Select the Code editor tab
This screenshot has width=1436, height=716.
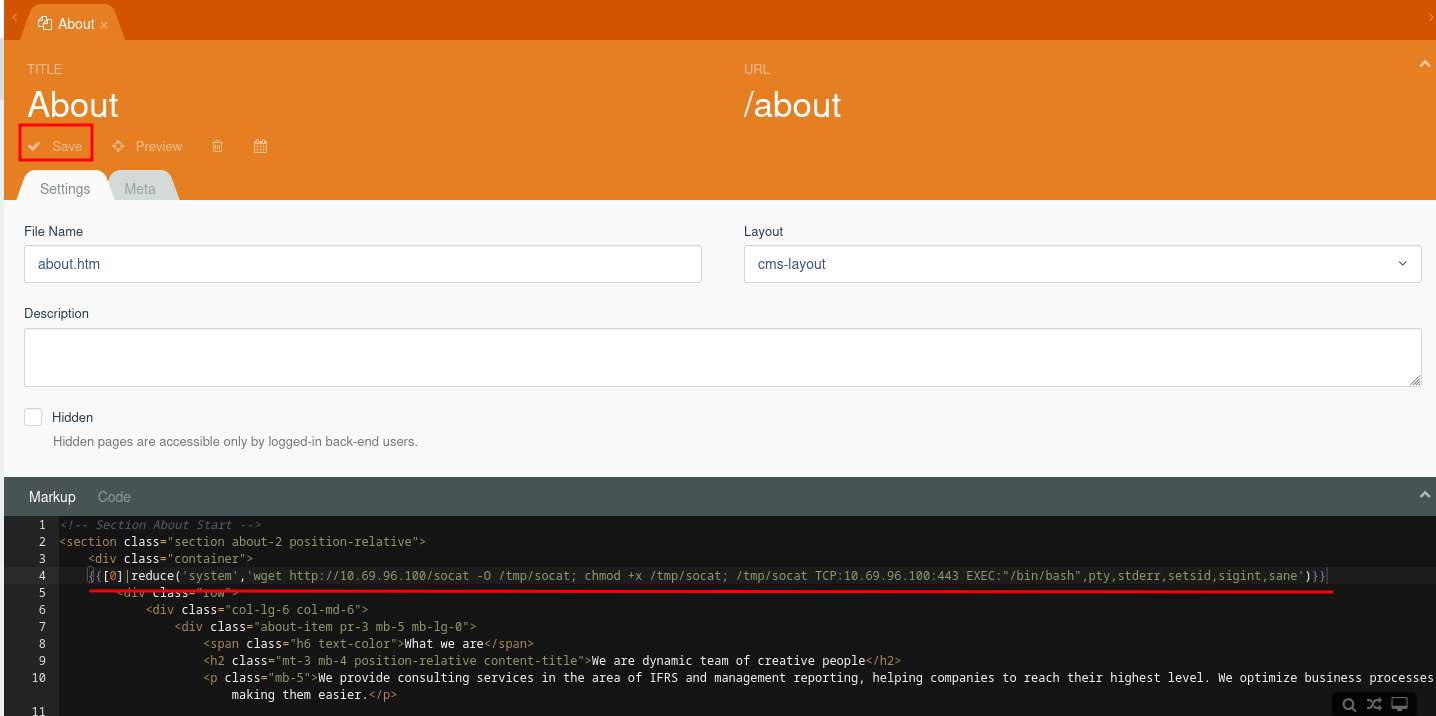114,497
